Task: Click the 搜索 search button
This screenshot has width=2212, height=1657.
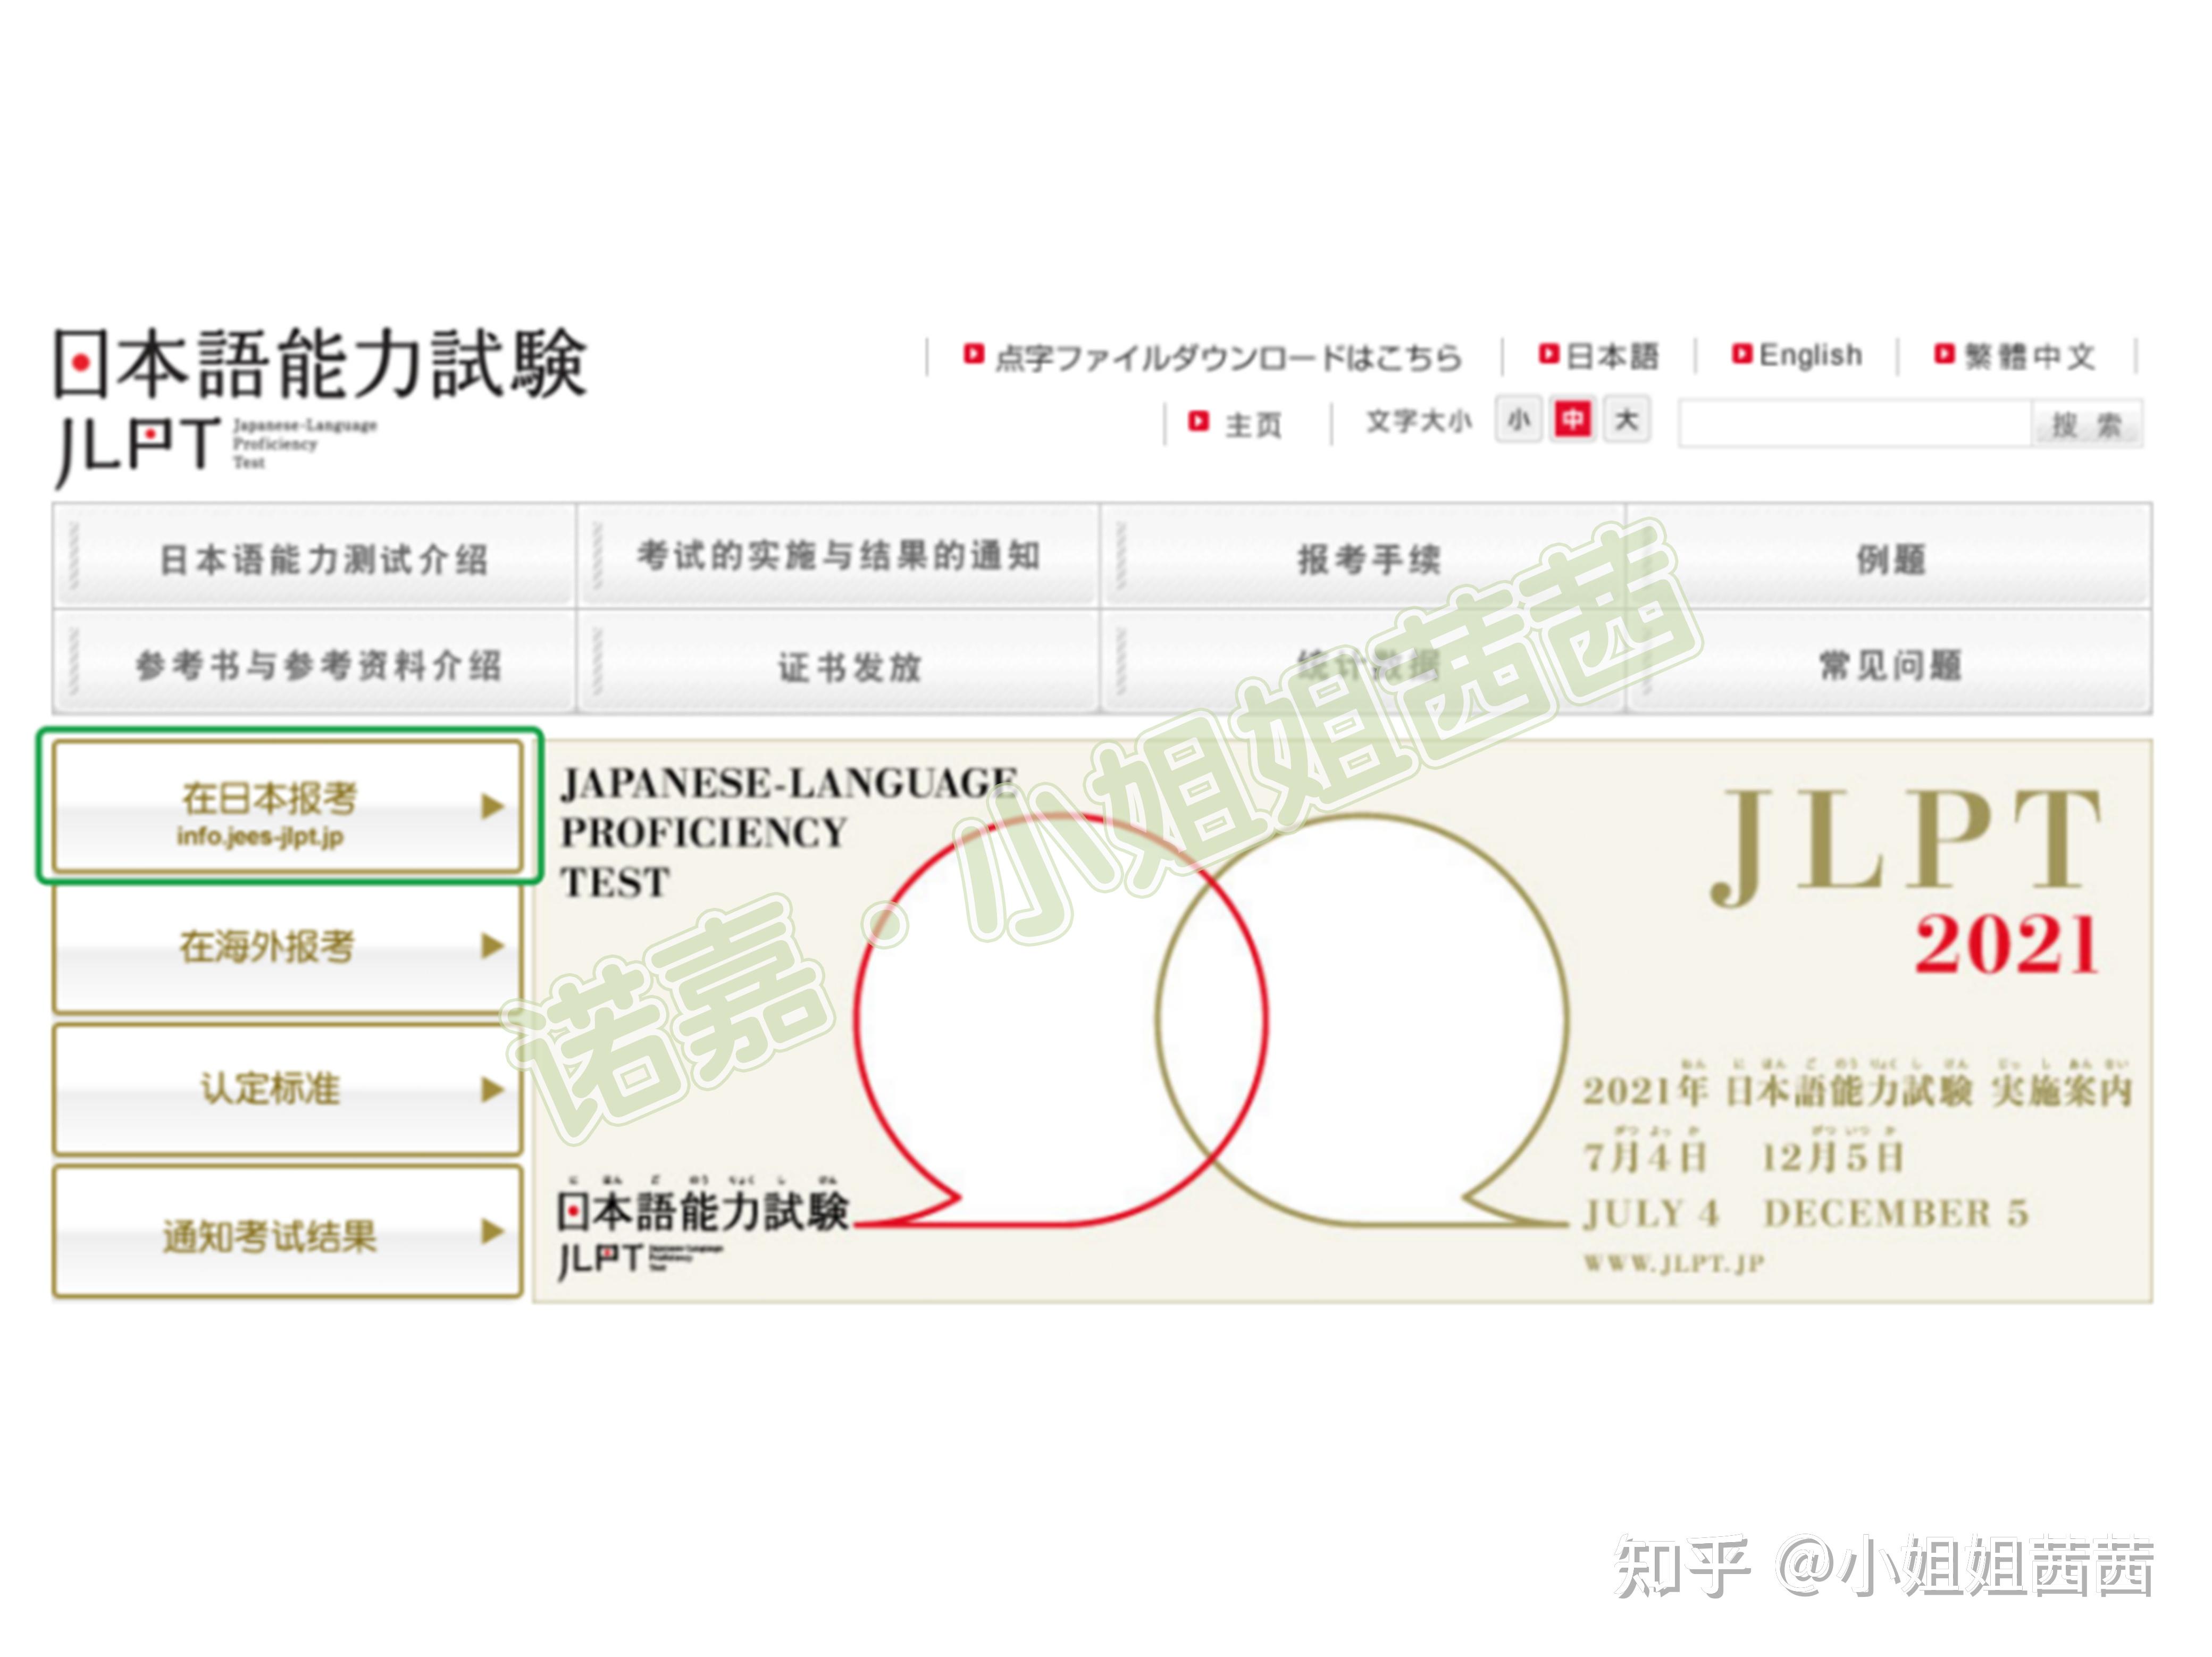Action: 2099,422
